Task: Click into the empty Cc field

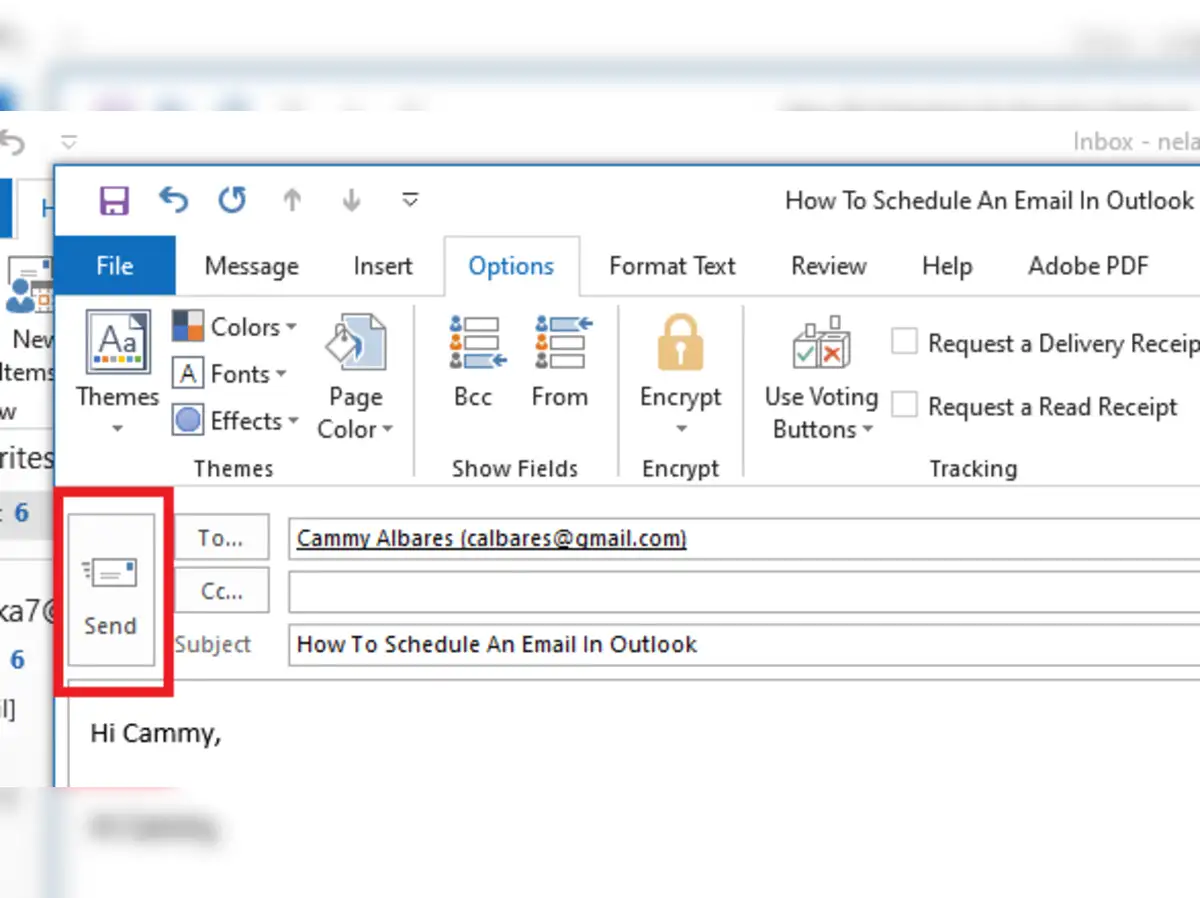Action: point(744,590)
